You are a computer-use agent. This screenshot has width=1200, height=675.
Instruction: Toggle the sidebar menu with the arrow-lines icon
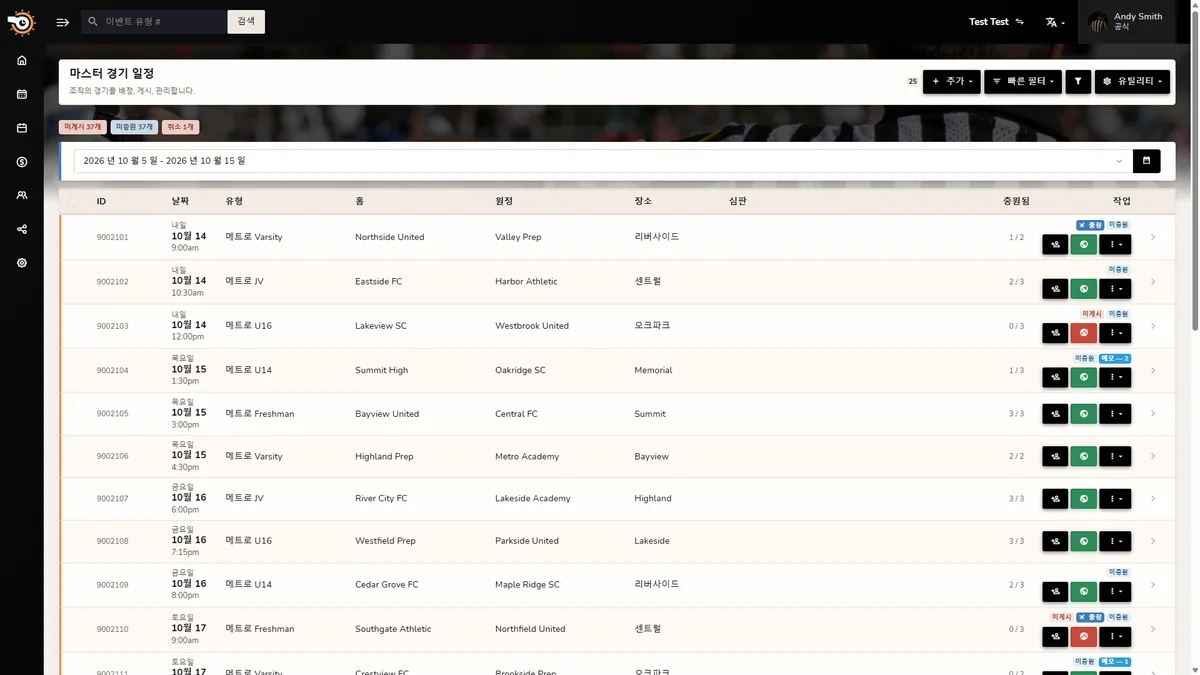coord(63,22)
